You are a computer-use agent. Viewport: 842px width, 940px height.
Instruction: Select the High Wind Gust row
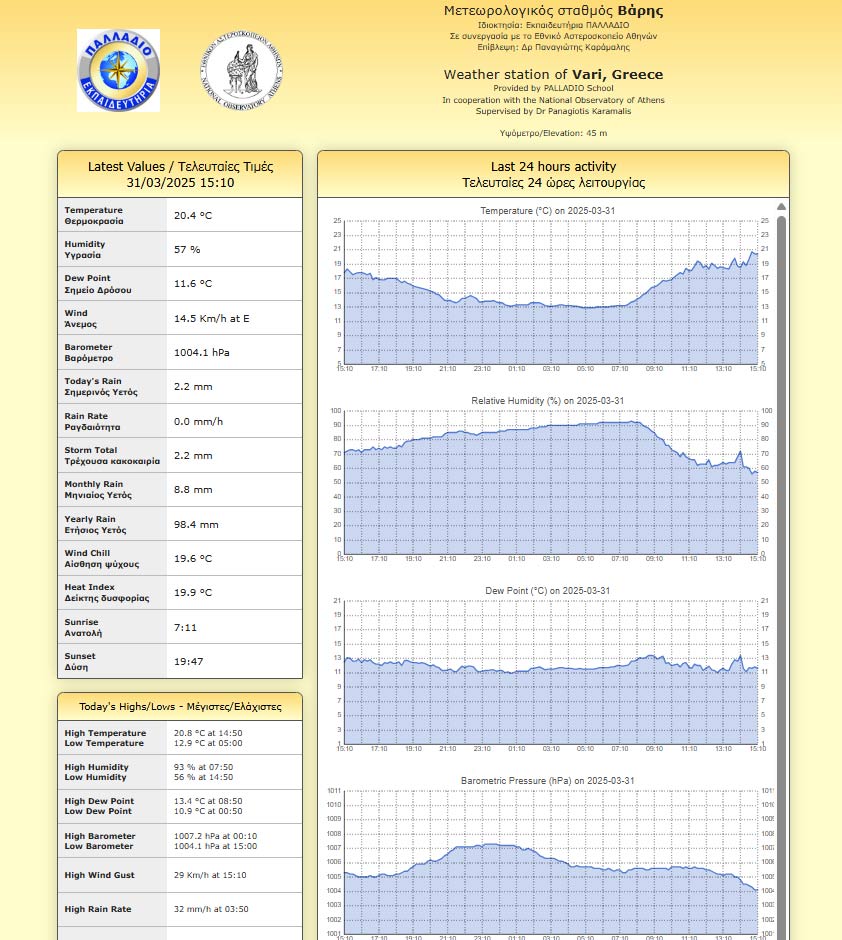coord(180,875)
